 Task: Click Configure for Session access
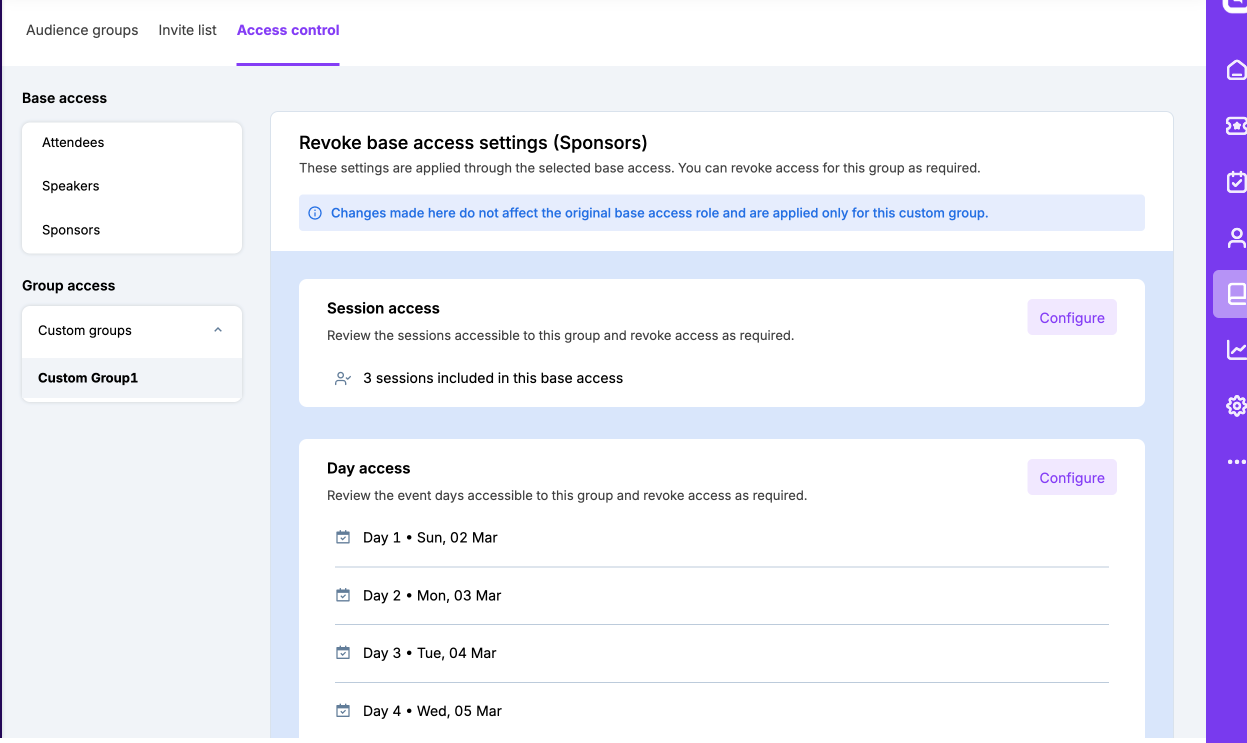point(1071,318)
